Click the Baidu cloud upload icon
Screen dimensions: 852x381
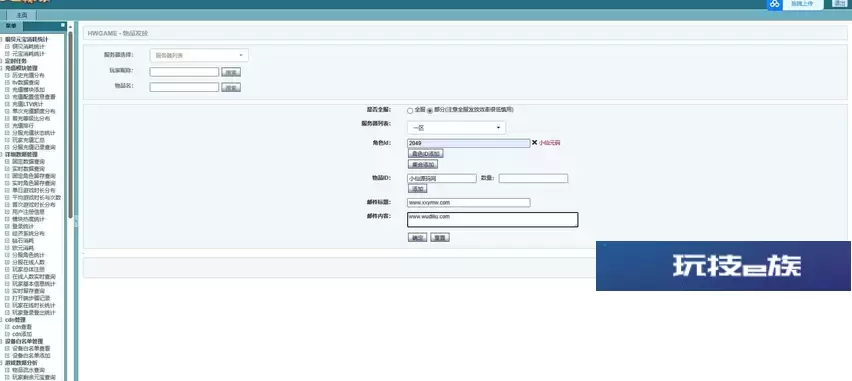[x=774, y=4]
